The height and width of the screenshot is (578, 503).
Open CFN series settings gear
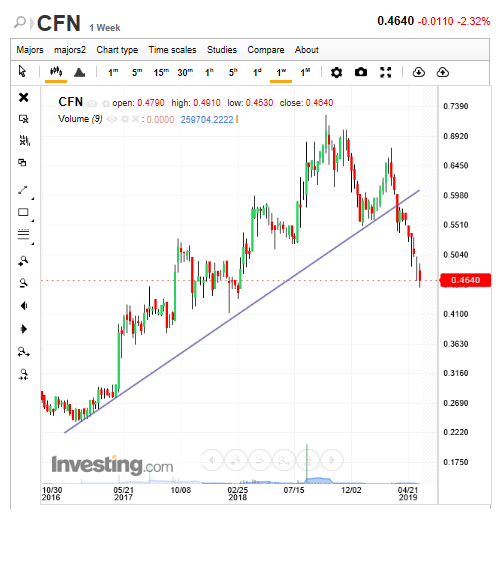(106, 104)
